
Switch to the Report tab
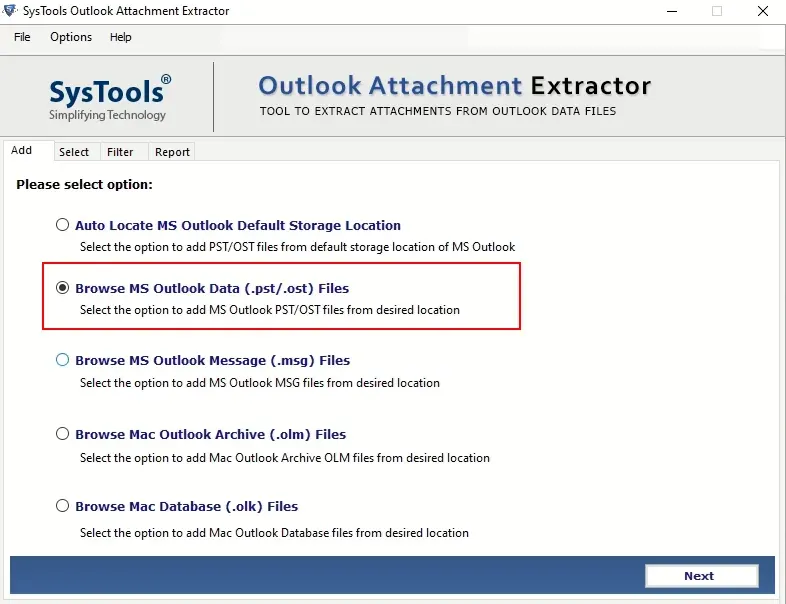[x=172, y=152]
